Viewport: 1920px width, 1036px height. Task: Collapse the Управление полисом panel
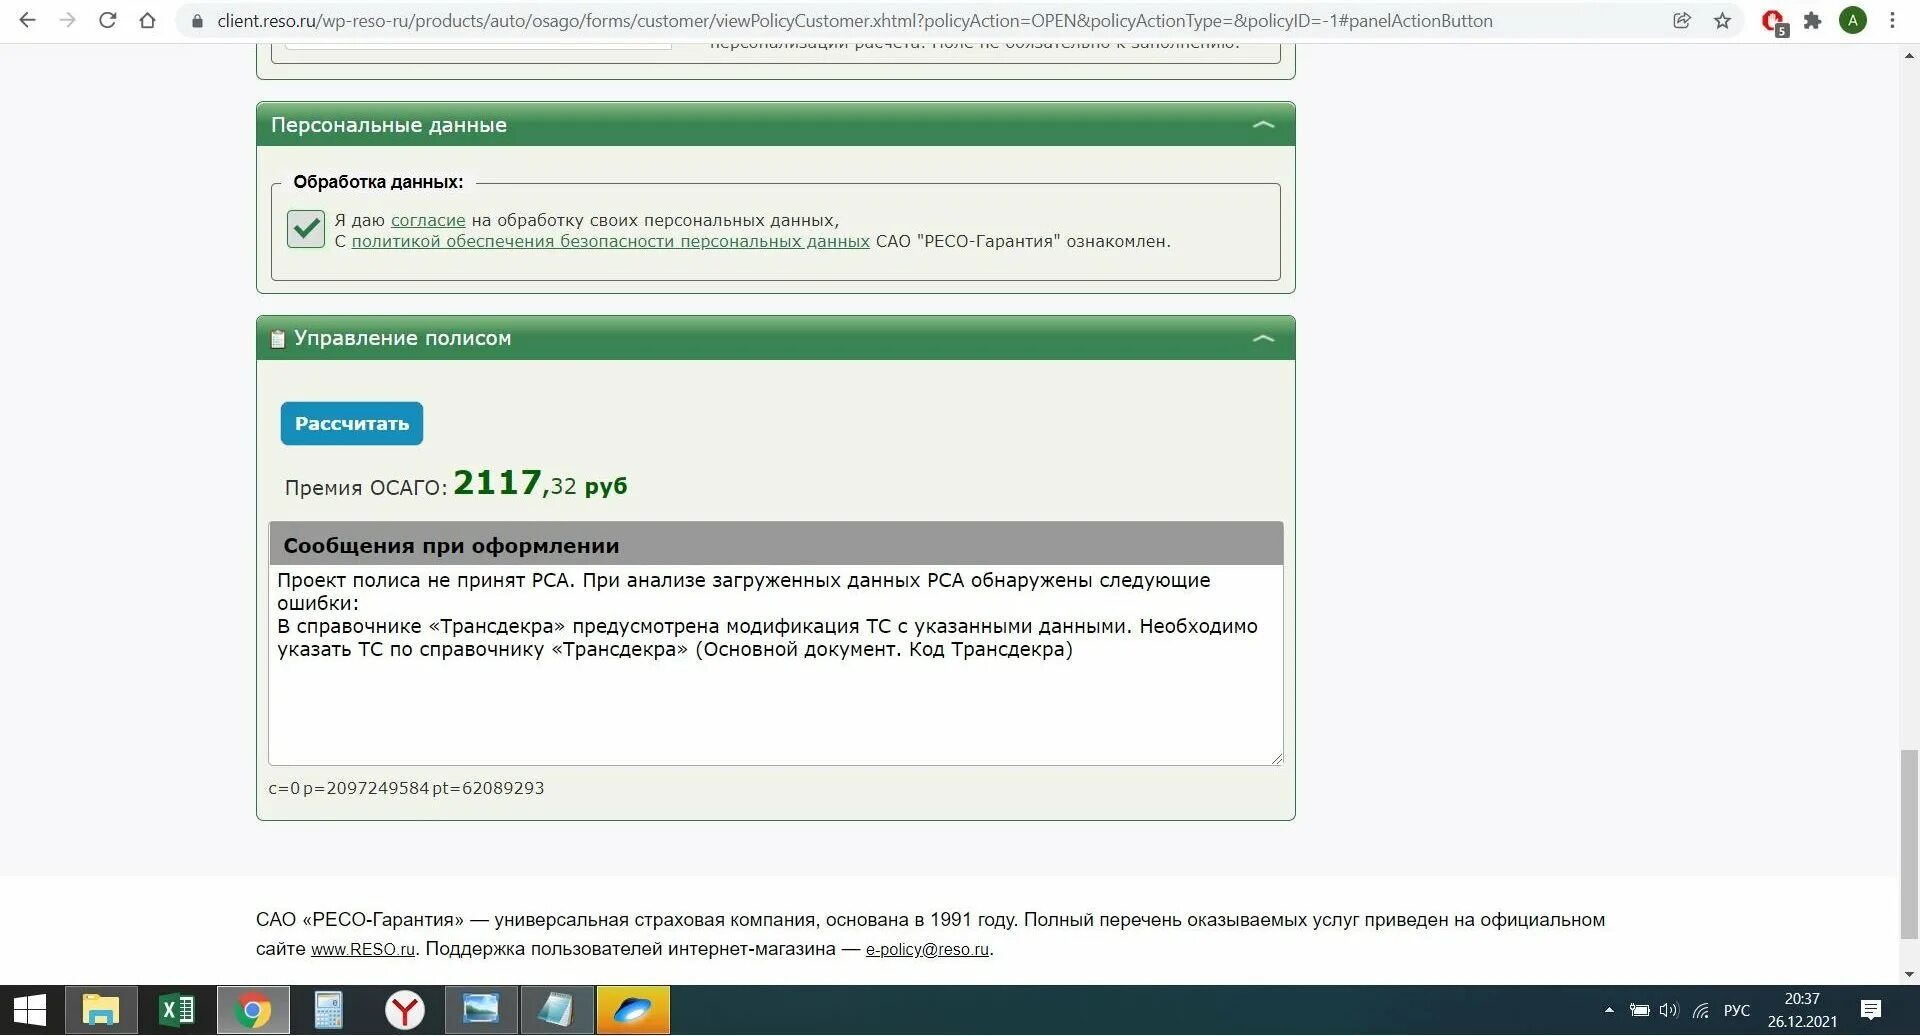coord(1263,339)
